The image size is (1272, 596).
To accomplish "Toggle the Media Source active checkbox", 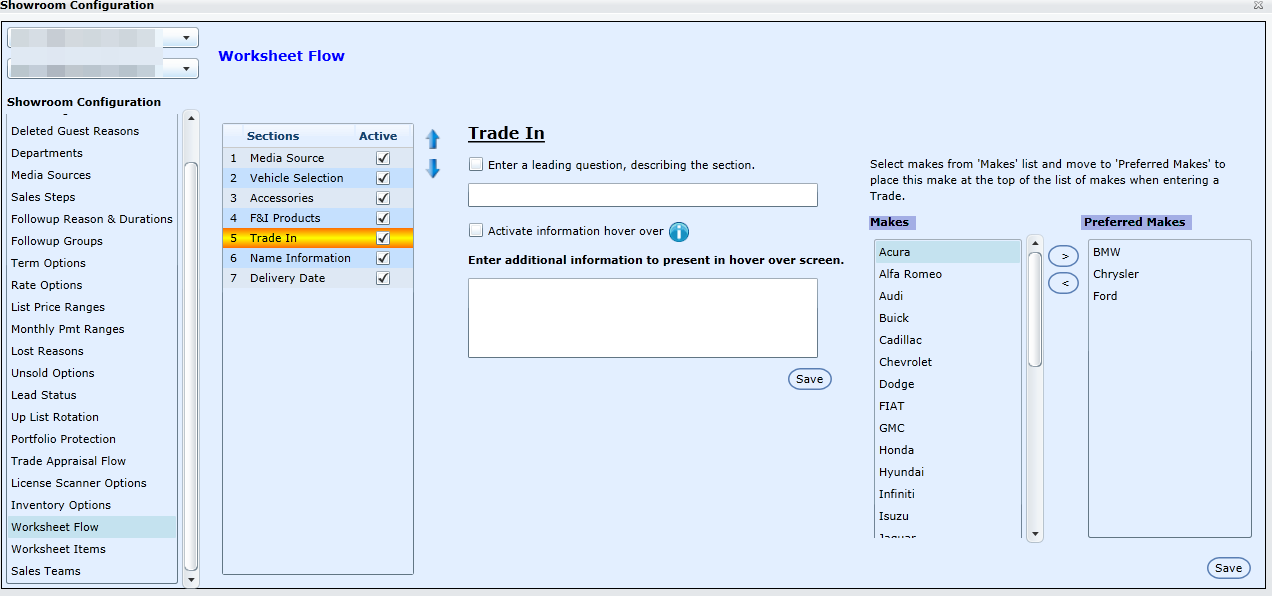I will click(x=382, y=158).
